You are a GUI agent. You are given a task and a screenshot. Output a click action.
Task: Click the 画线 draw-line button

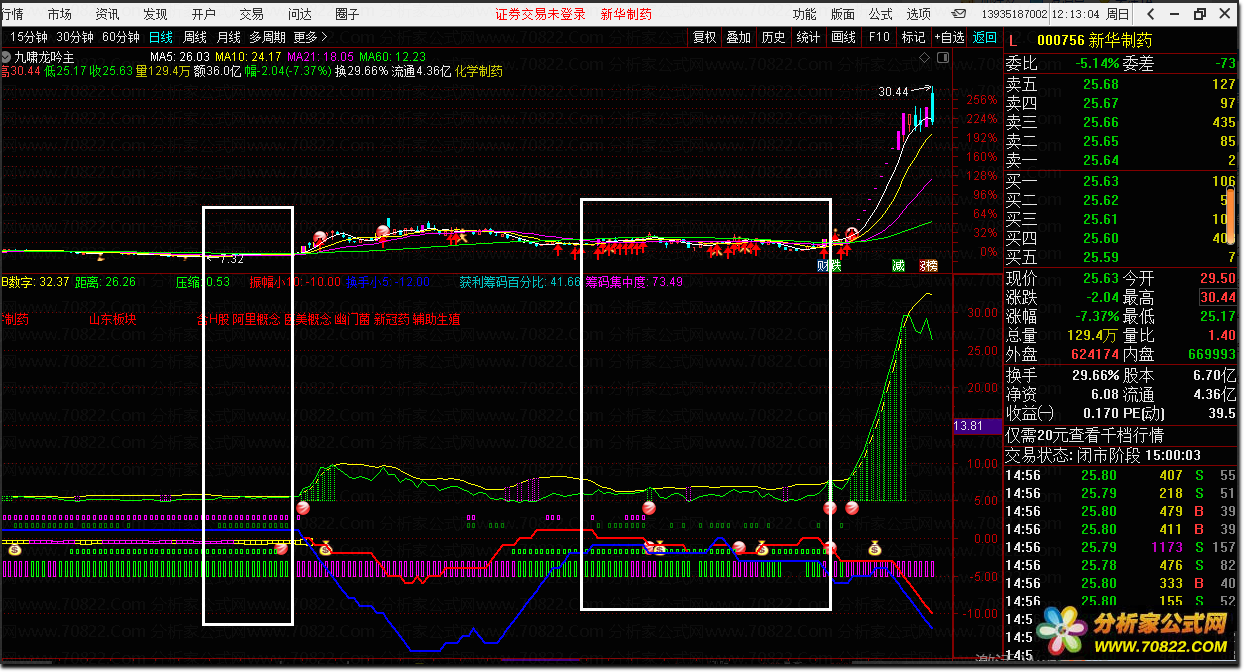coord(843,37)
